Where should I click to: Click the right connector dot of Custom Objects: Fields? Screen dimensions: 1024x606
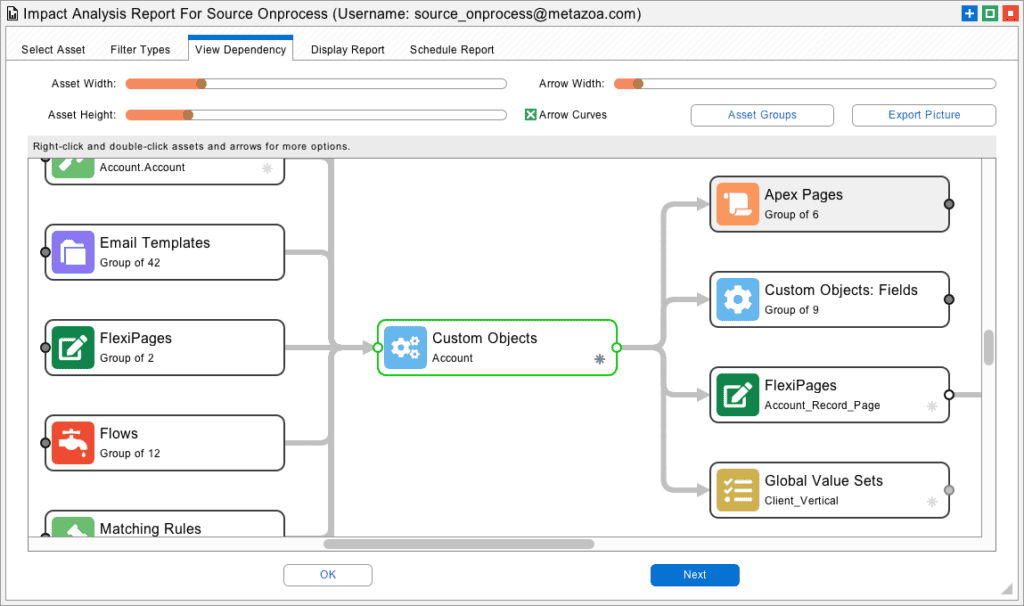point(949,299)
